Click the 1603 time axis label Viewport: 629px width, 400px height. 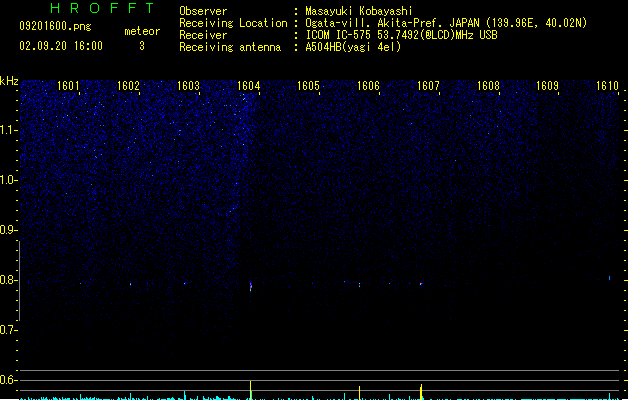(x=188, y=85)
